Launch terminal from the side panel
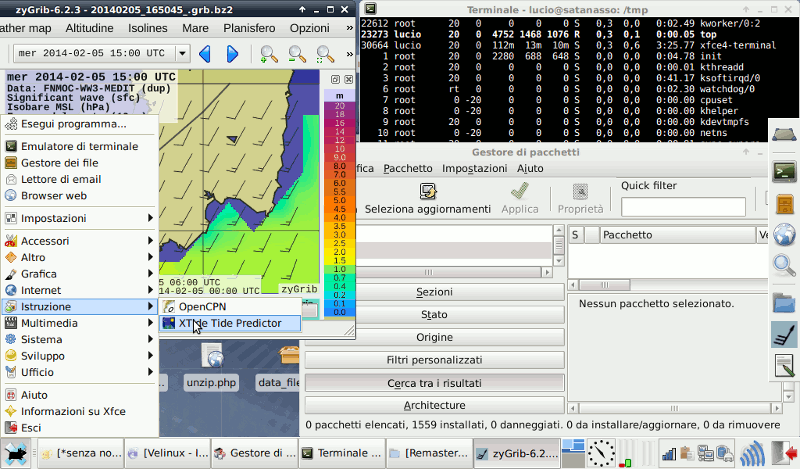 pyautogui.click(x=784, y=172)
